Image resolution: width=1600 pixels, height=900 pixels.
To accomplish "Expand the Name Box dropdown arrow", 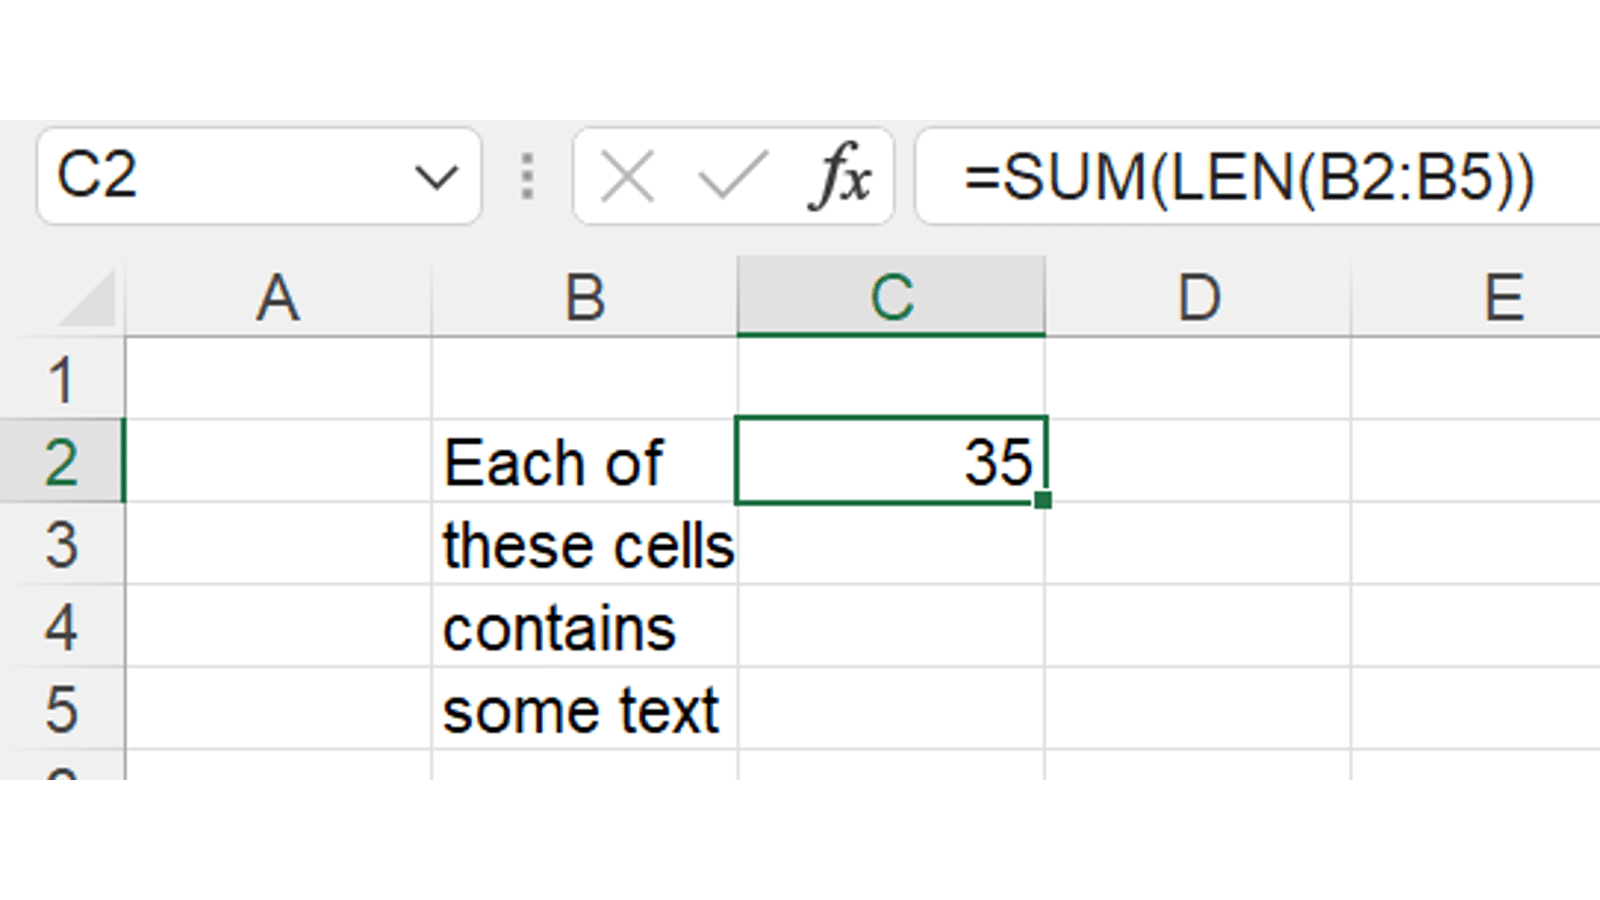I will click(436, 178).
